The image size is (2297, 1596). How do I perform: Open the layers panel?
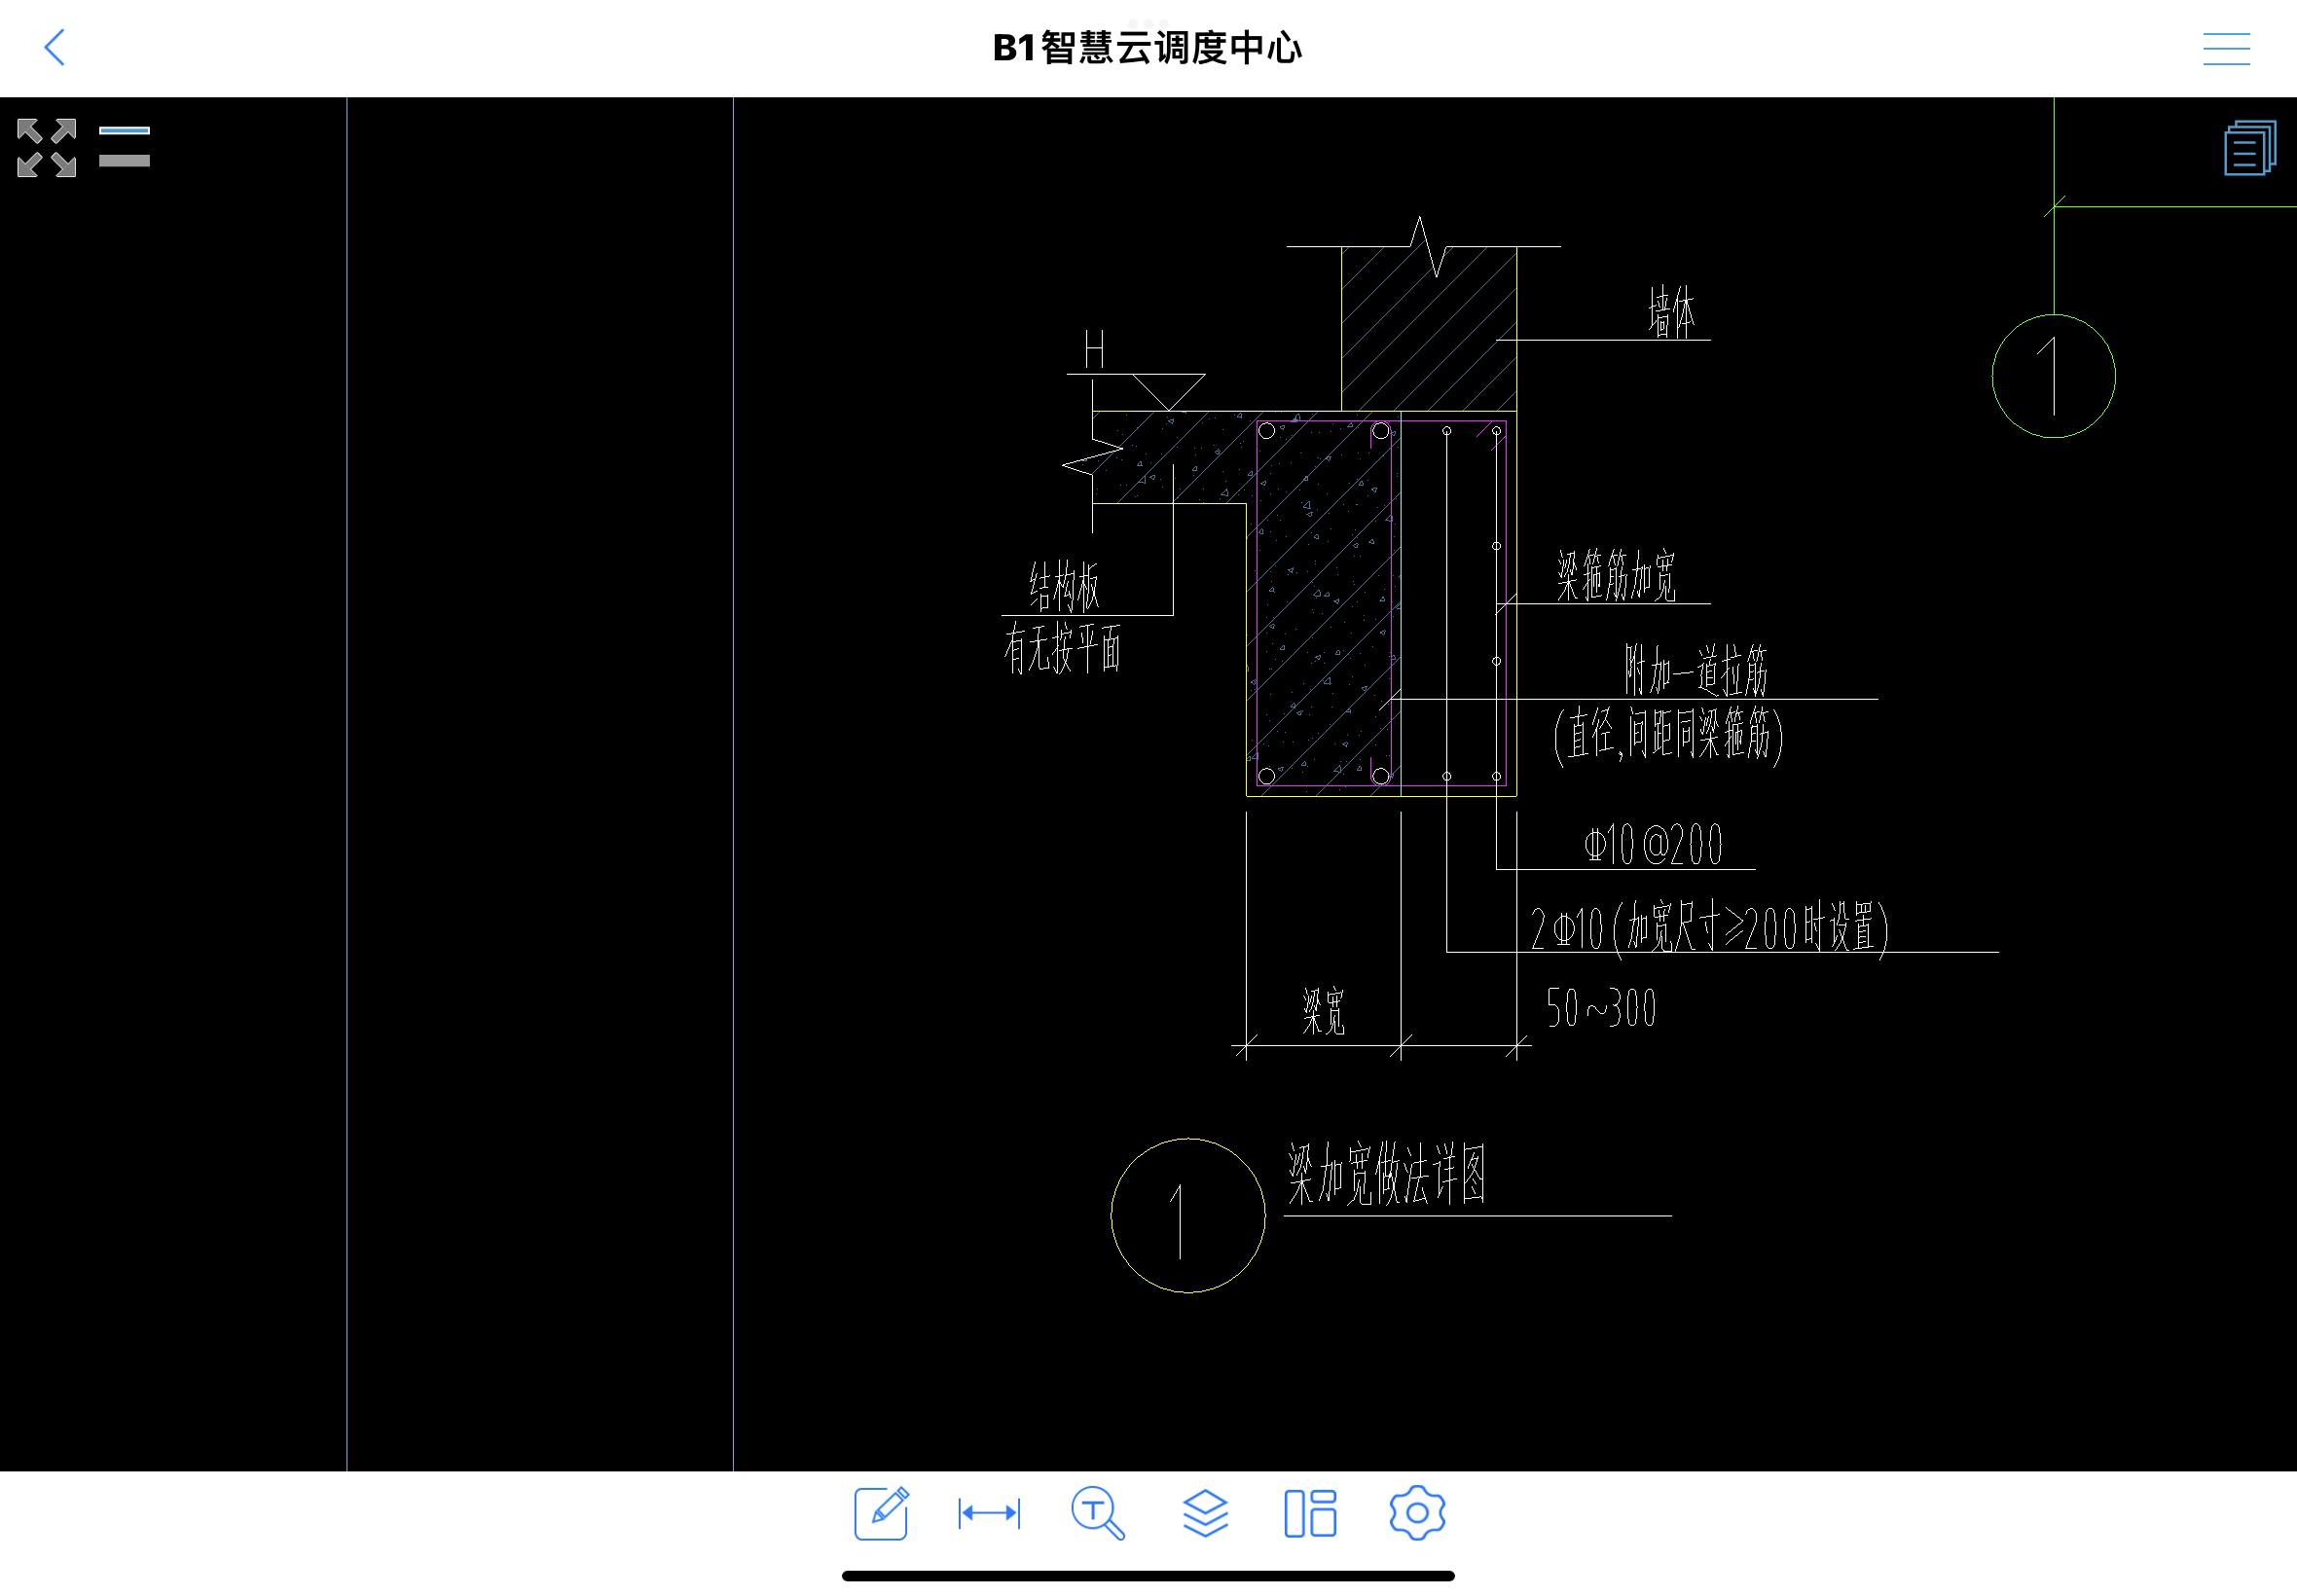pos(1205,1513)
